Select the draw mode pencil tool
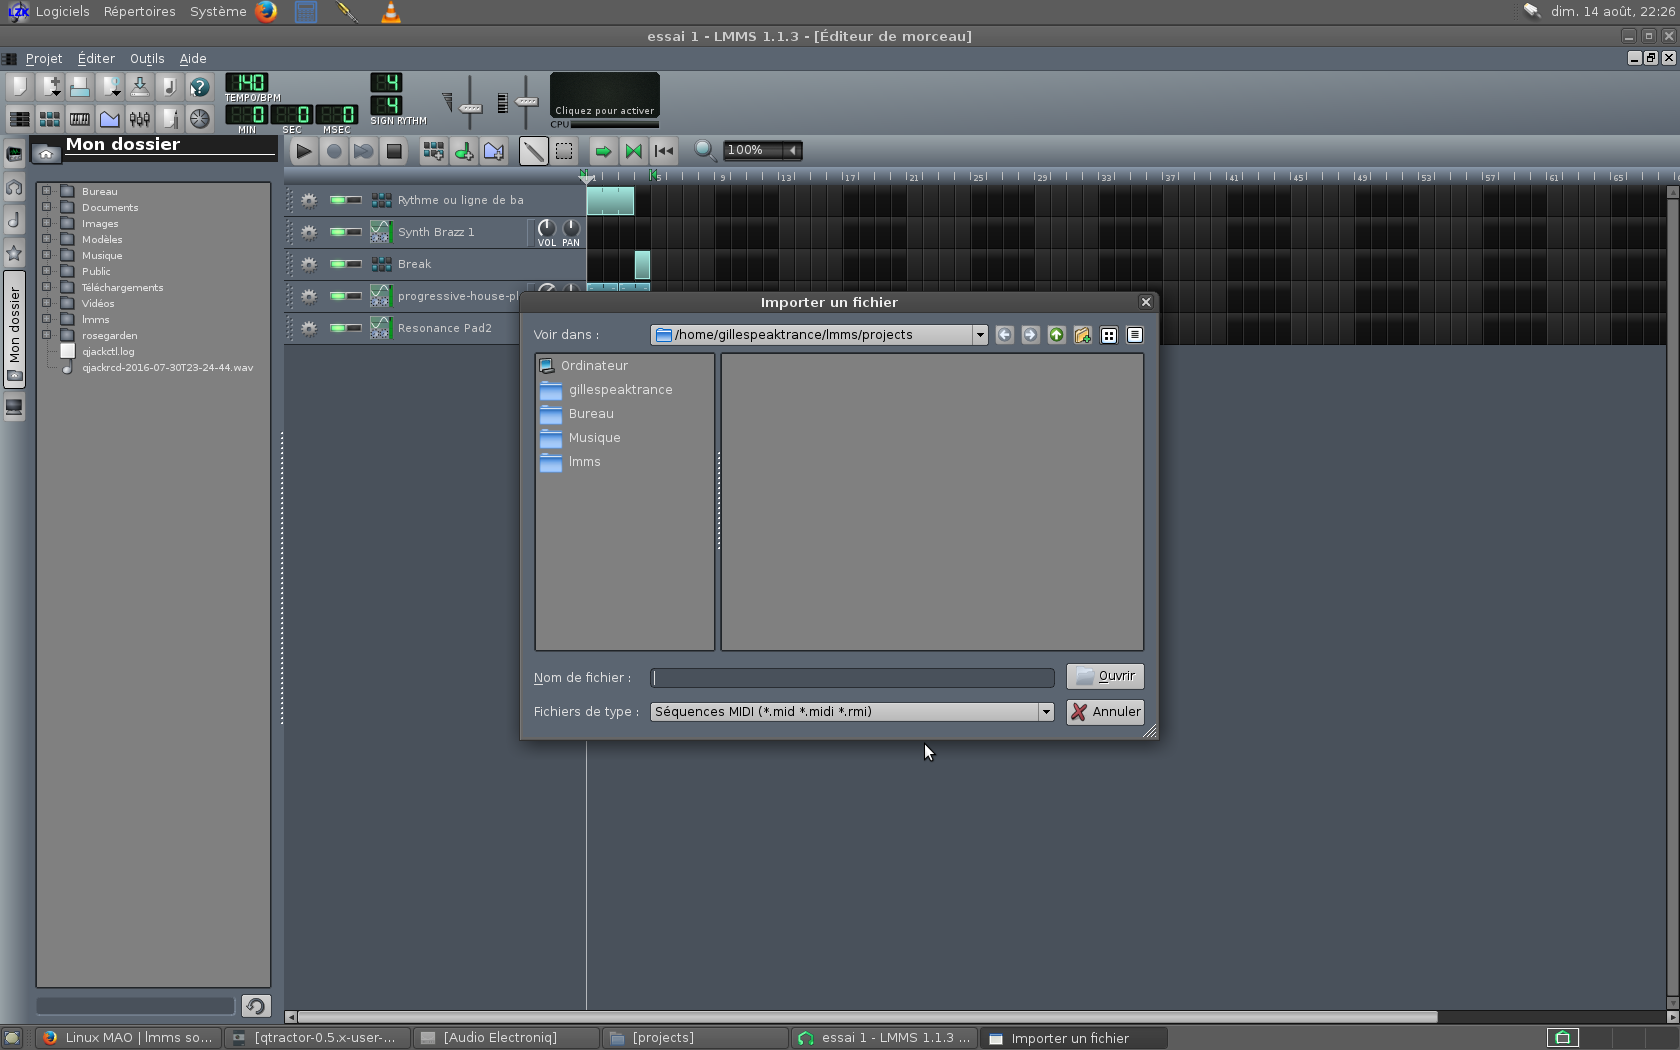1680x1050 pixels. click(534, 151)
